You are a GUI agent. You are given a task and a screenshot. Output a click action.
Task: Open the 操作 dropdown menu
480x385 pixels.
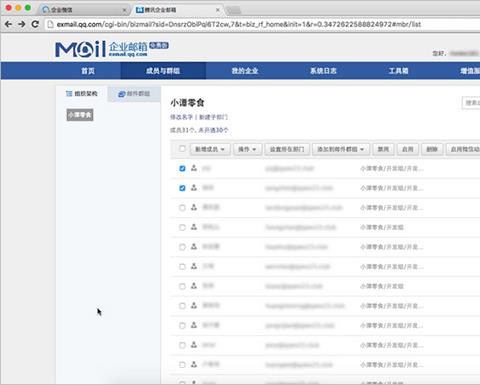click(247, 149)
